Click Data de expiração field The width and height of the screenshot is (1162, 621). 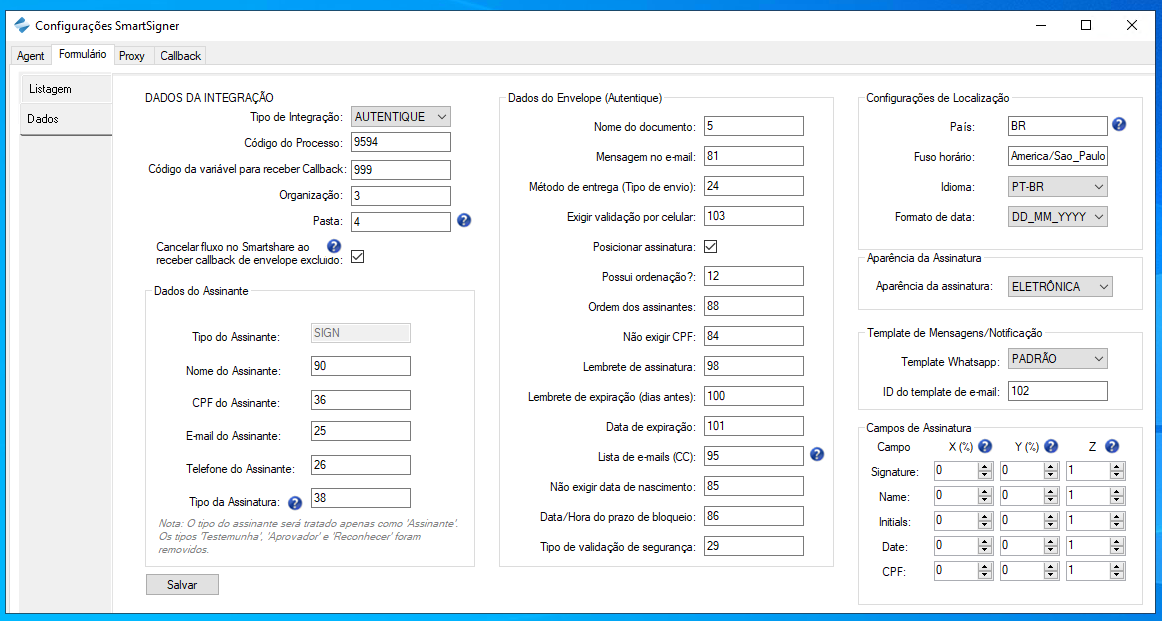[x=754, y=426]
